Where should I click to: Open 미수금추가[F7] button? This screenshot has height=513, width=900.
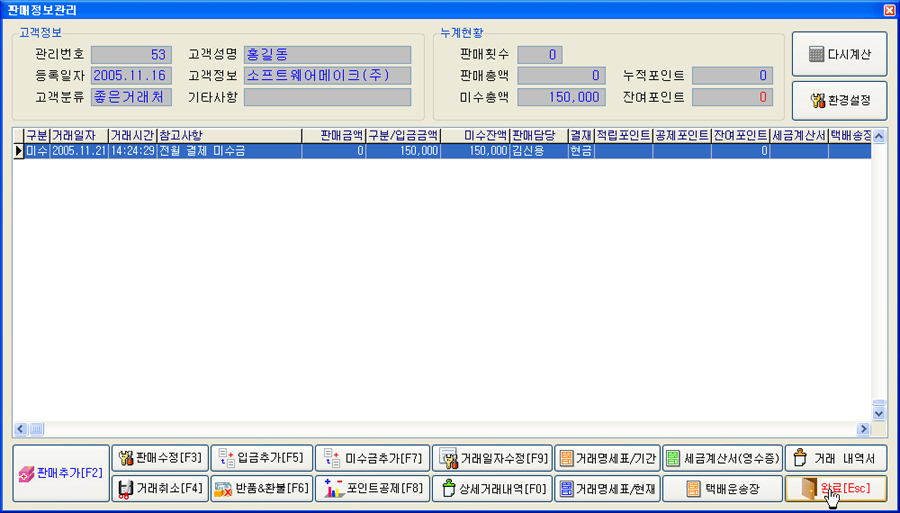[373, 458]
